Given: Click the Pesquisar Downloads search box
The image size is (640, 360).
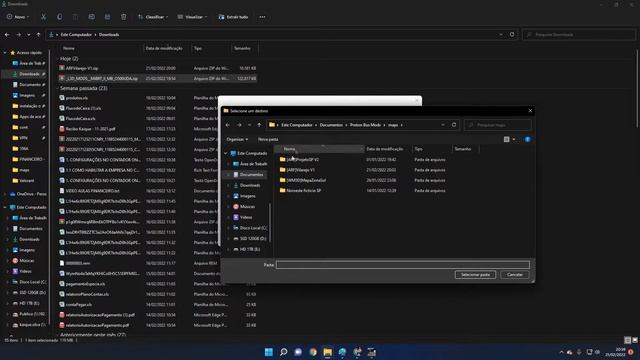Looking at the screenshot, I should point(578,35).
